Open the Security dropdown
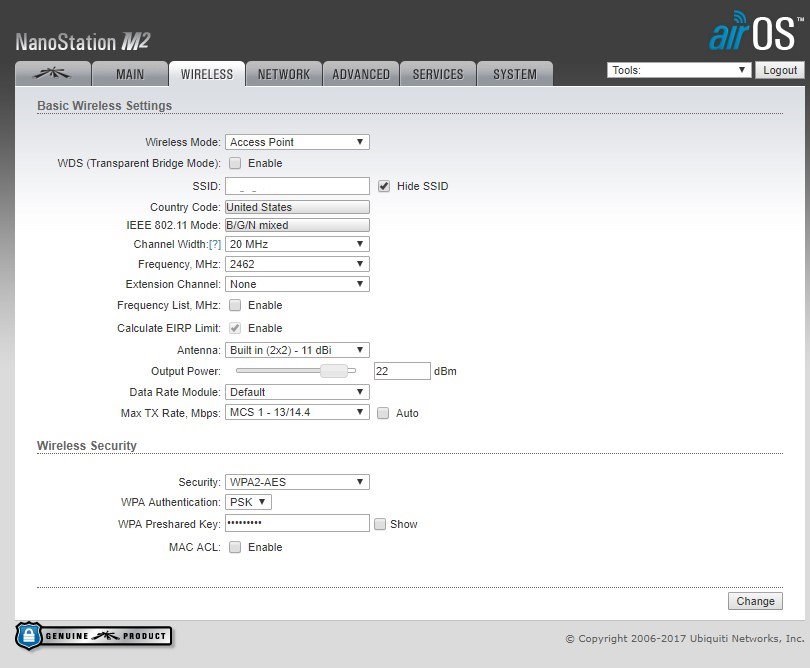Screen dimensions: 810x668 [x=297, y=482]
